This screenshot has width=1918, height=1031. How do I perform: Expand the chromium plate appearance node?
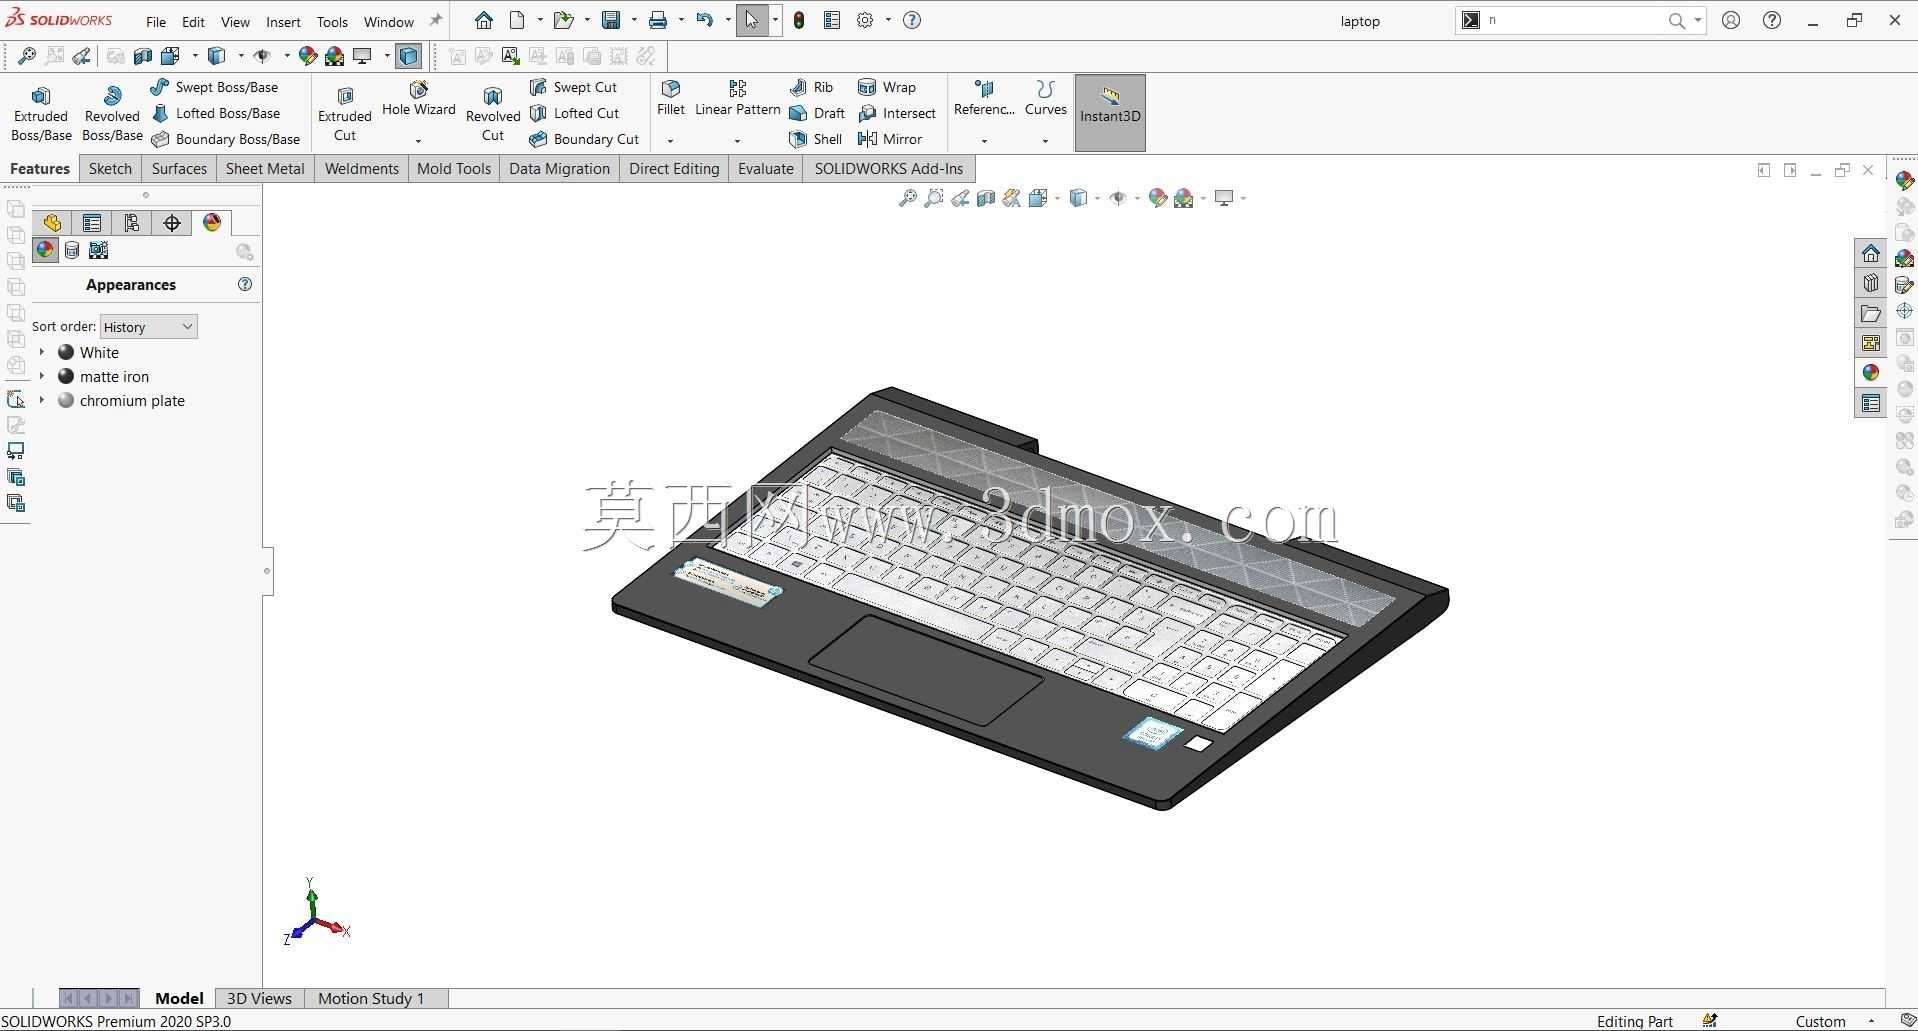[42, 400]
